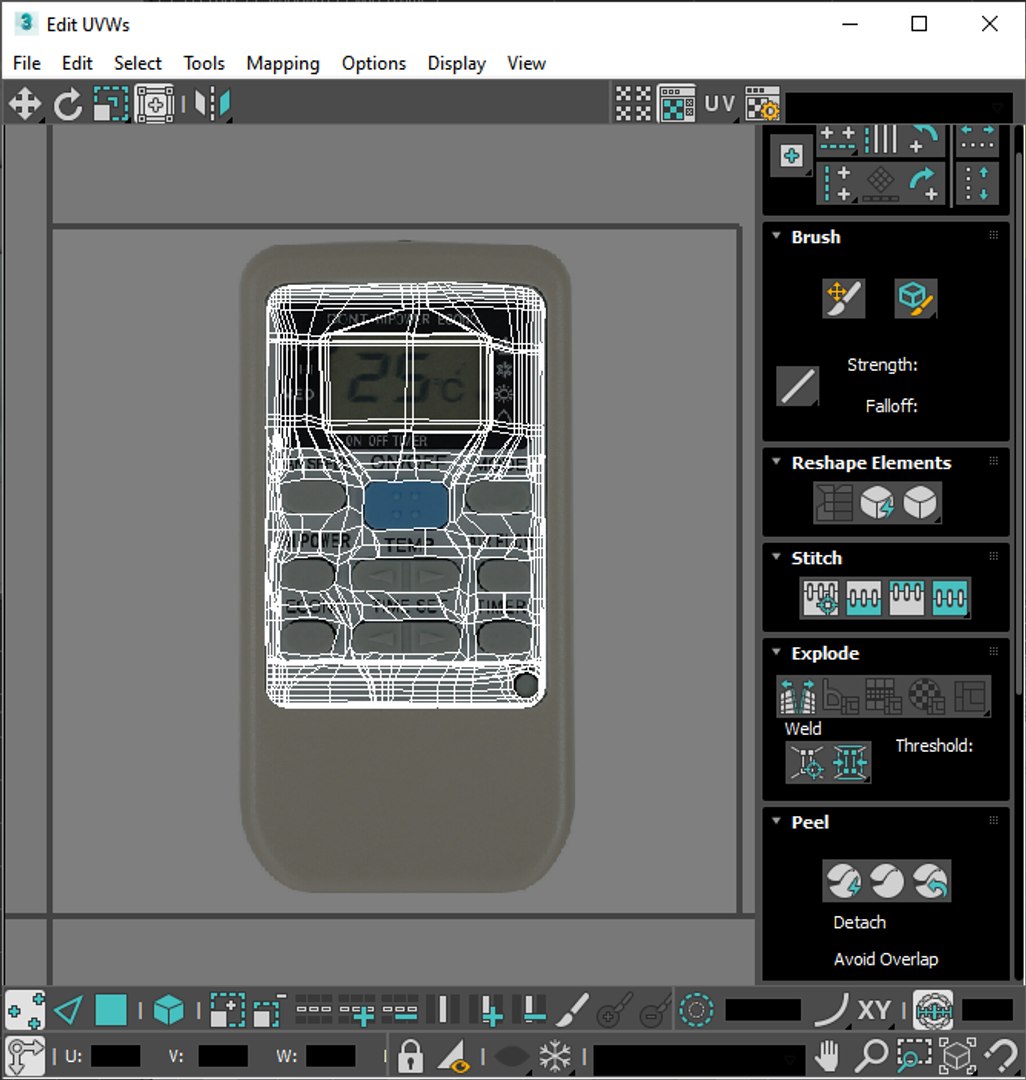
Task: Open the Display menu
Action: pos(457,63)
